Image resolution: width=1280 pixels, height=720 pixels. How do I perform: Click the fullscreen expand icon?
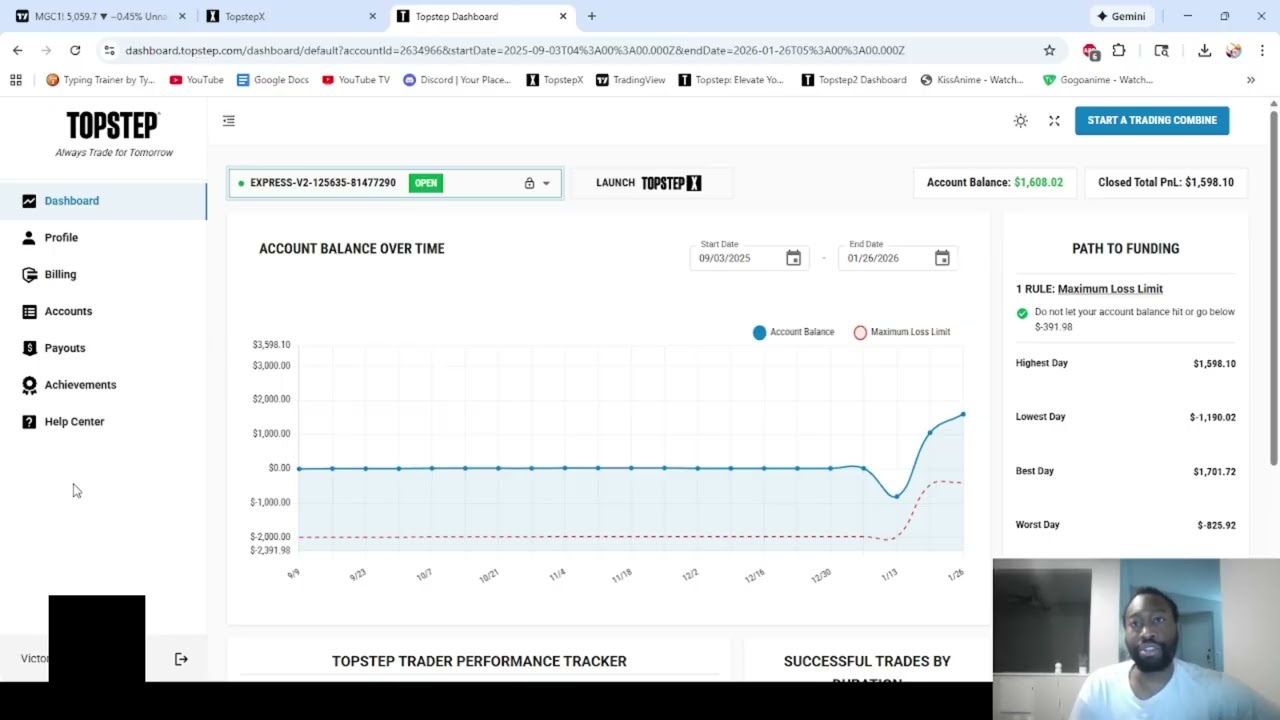(x=1054, y=121)
